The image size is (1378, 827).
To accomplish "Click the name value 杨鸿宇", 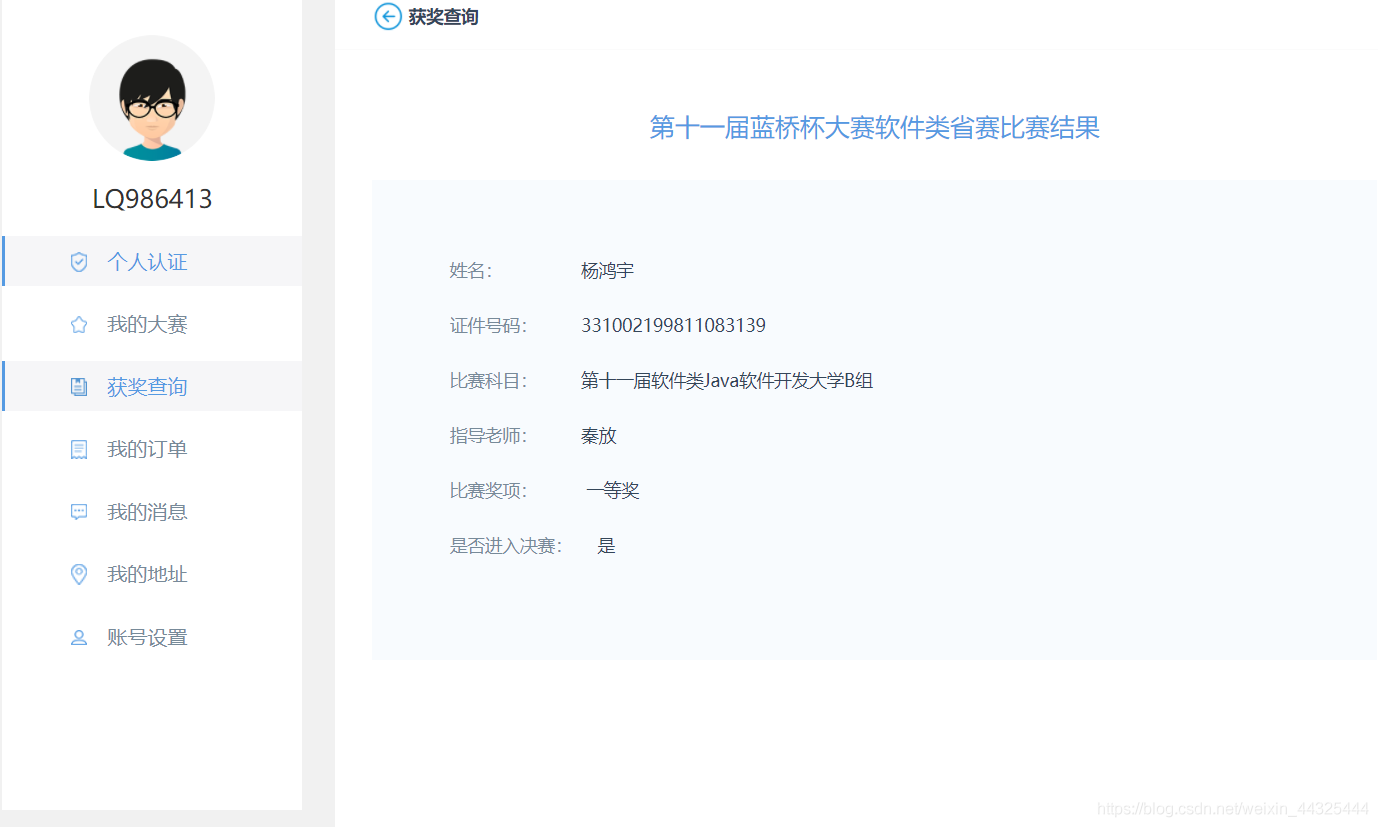I will point(608,271).
